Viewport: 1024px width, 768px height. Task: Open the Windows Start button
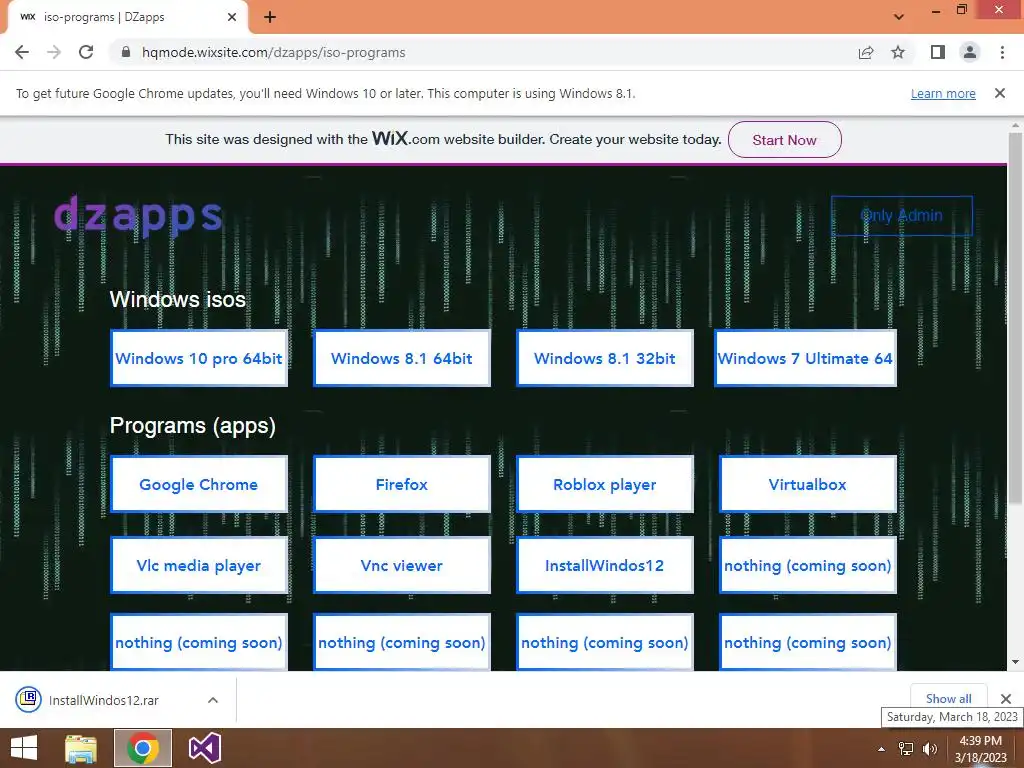(x=24, y=748)
